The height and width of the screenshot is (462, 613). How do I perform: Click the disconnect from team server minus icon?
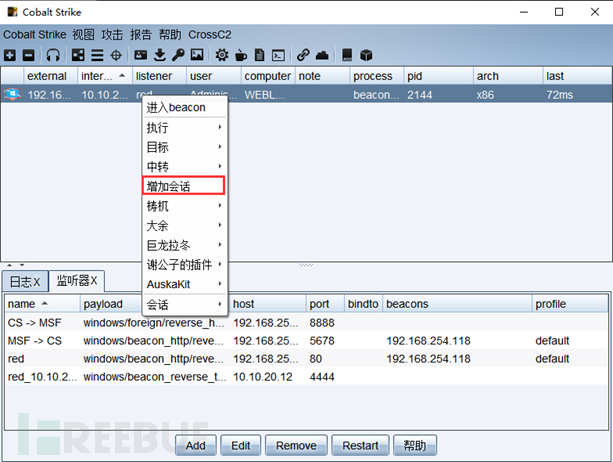(x=28, y=55)
